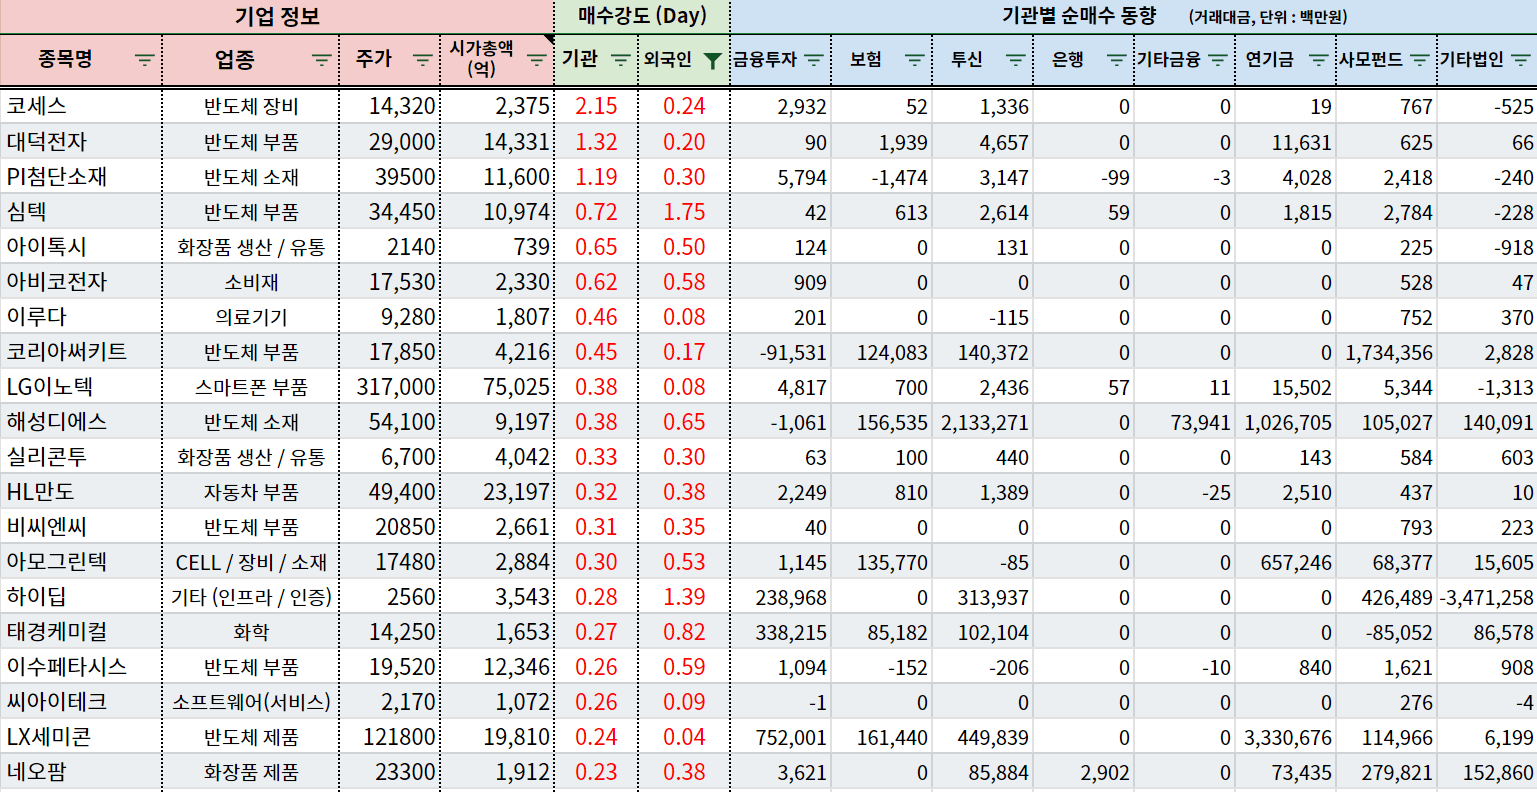Image resolution: width=1537 pixels, height=792 pixels.
Task: Expand the 기타금융 filter dropdown
Action: (1217, 60)
